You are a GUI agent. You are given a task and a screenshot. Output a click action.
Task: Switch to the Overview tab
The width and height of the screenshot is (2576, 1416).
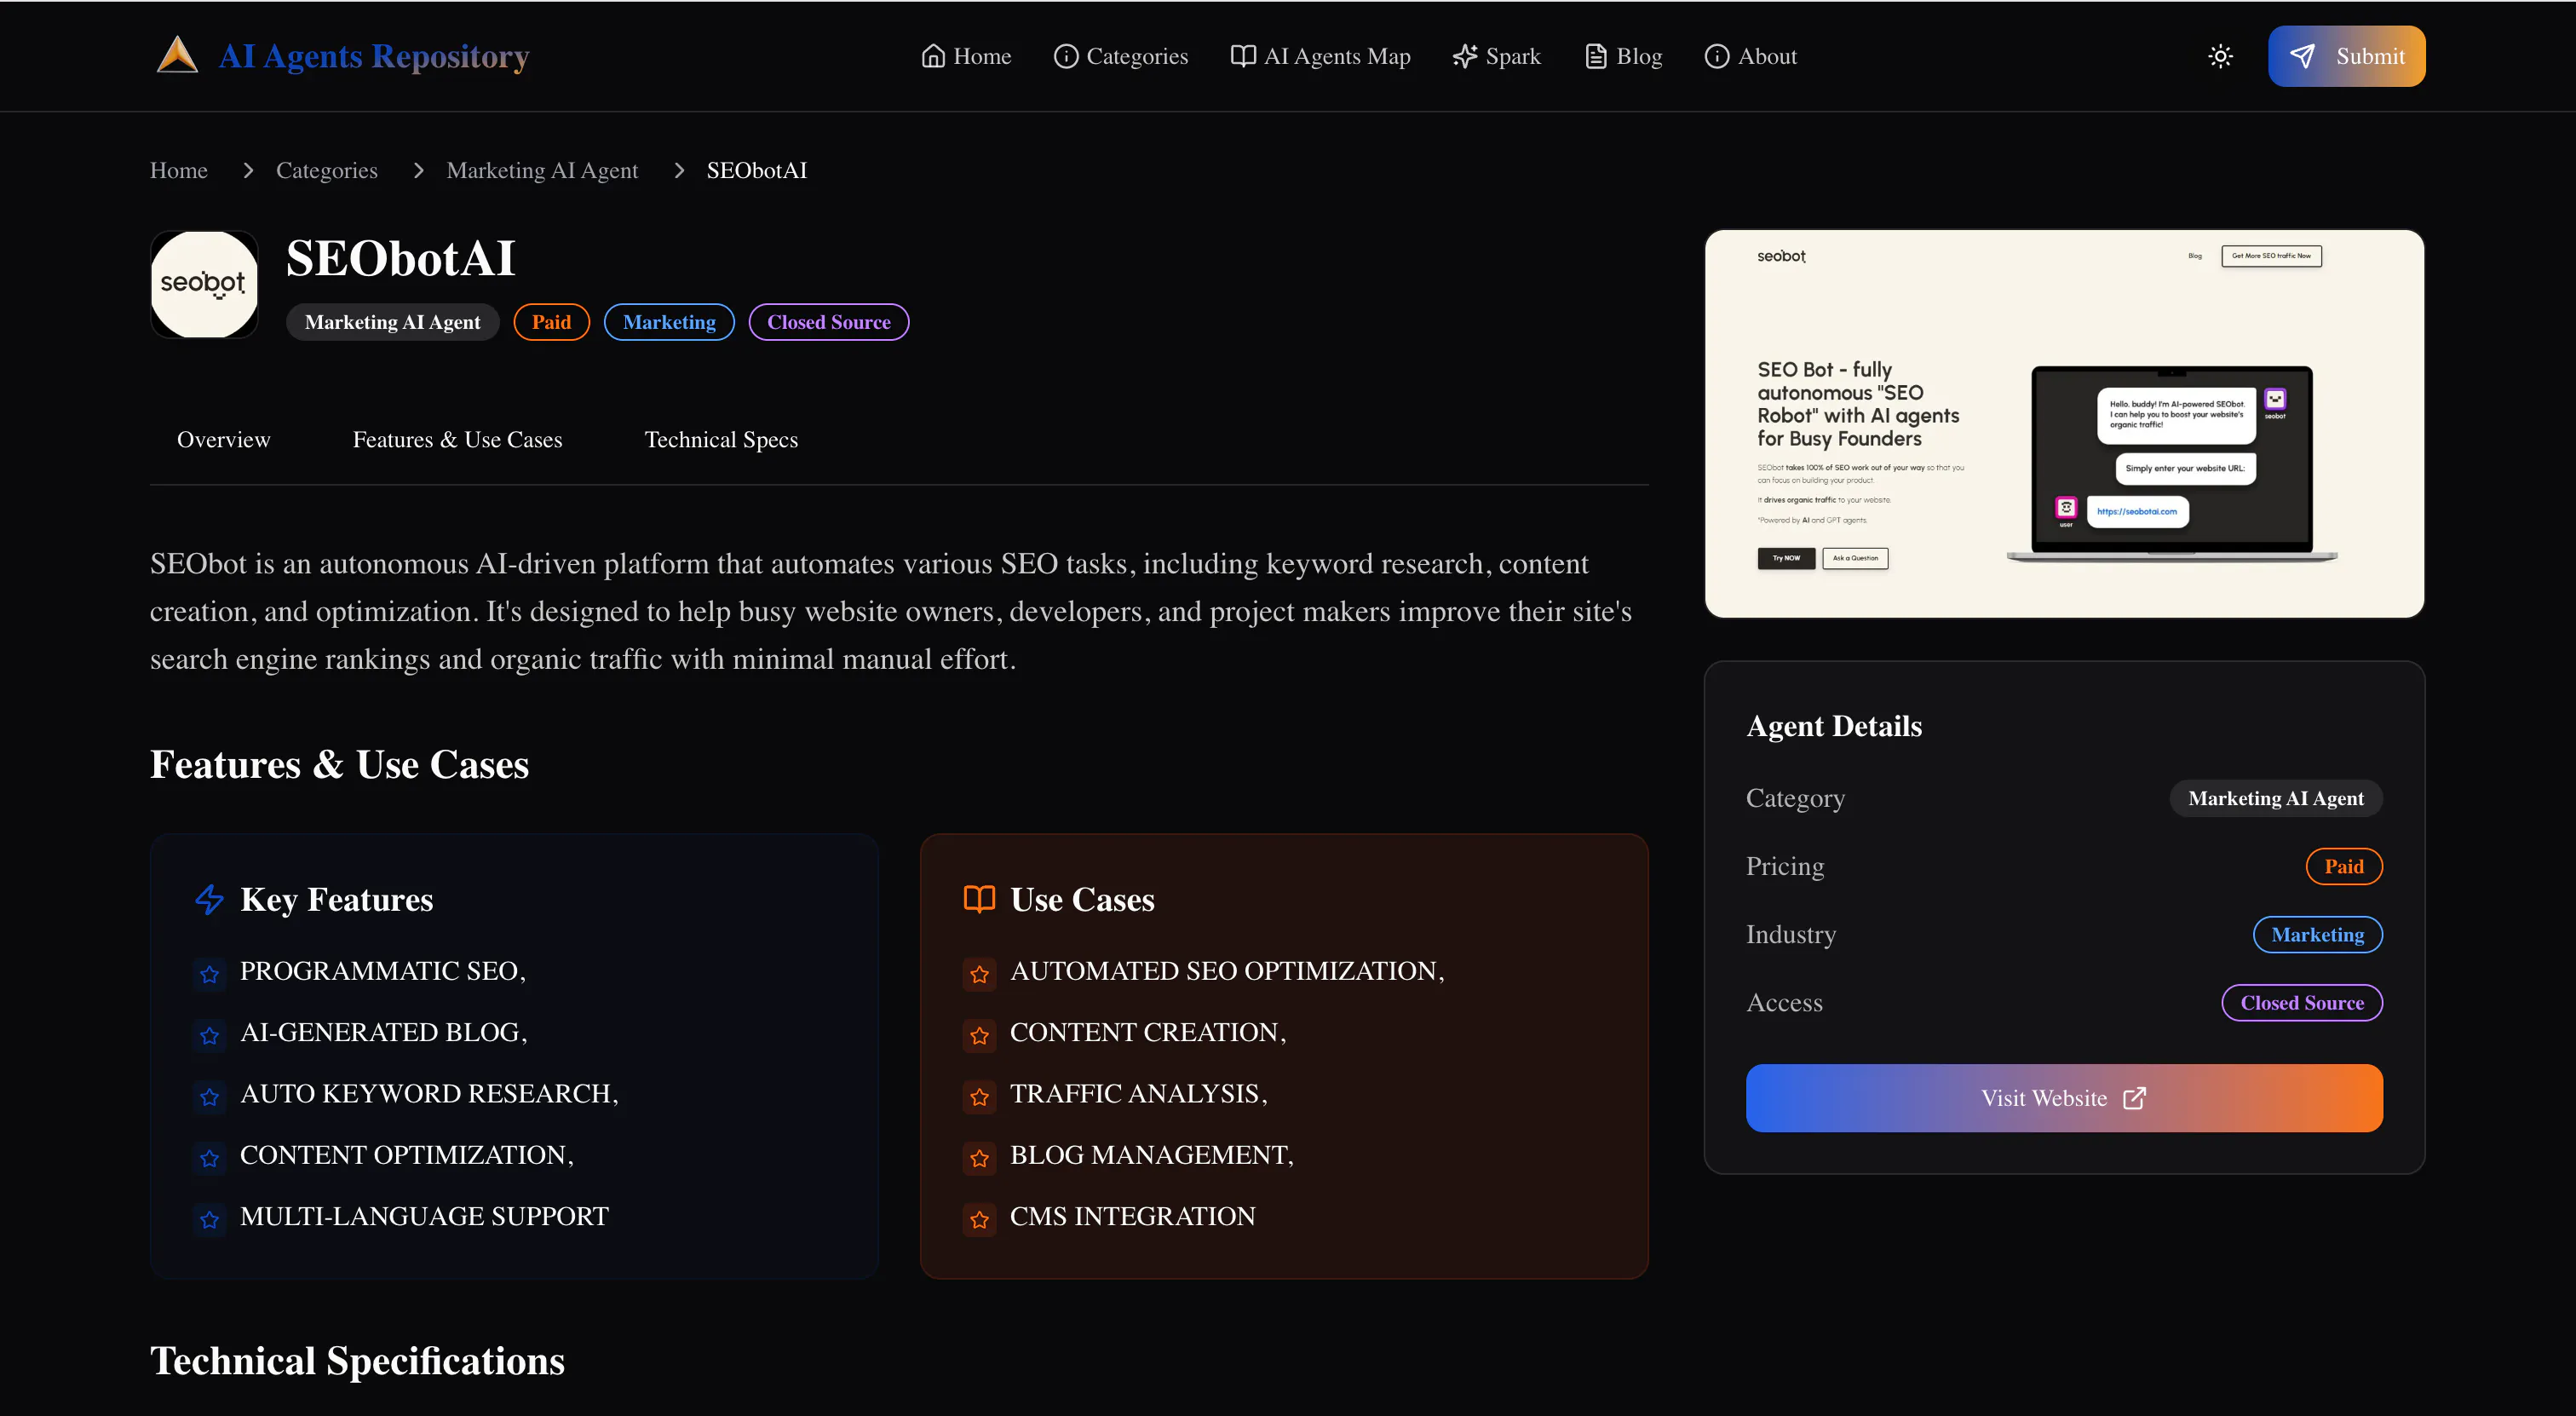(x=223, y=439)
